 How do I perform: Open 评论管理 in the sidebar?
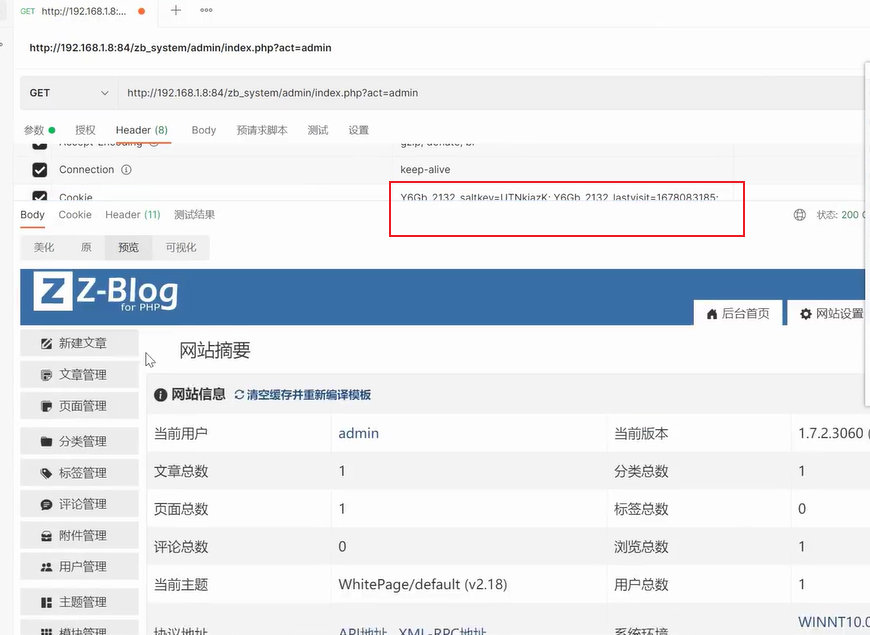79,505
